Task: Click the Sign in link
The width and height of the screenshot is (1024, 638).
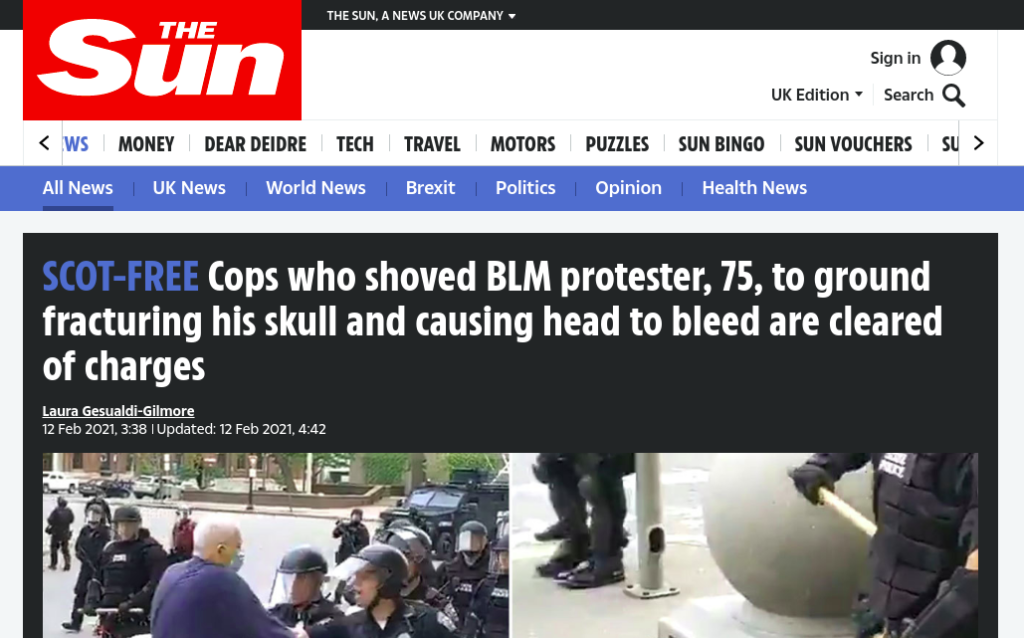Action: click(x=895, y=58)
